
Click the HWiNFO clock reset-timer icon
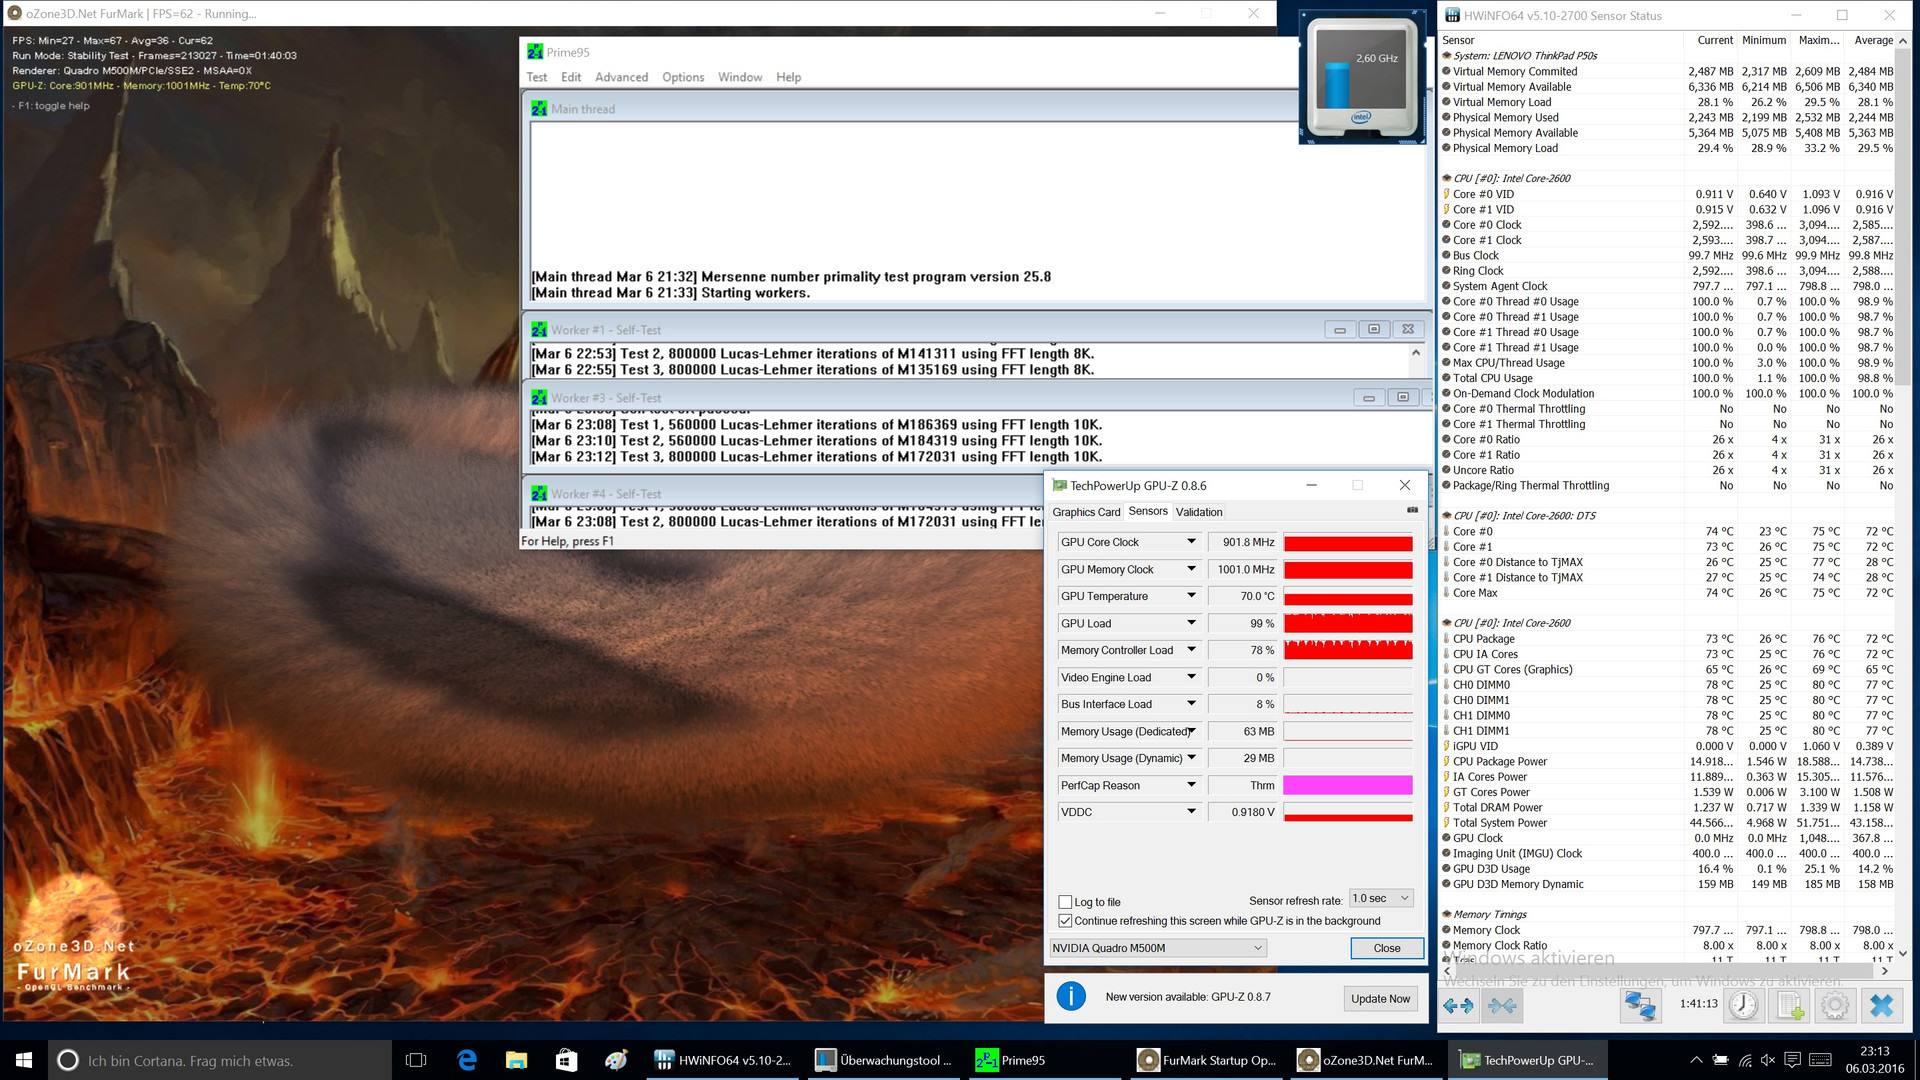[x=1743, y=1005]
